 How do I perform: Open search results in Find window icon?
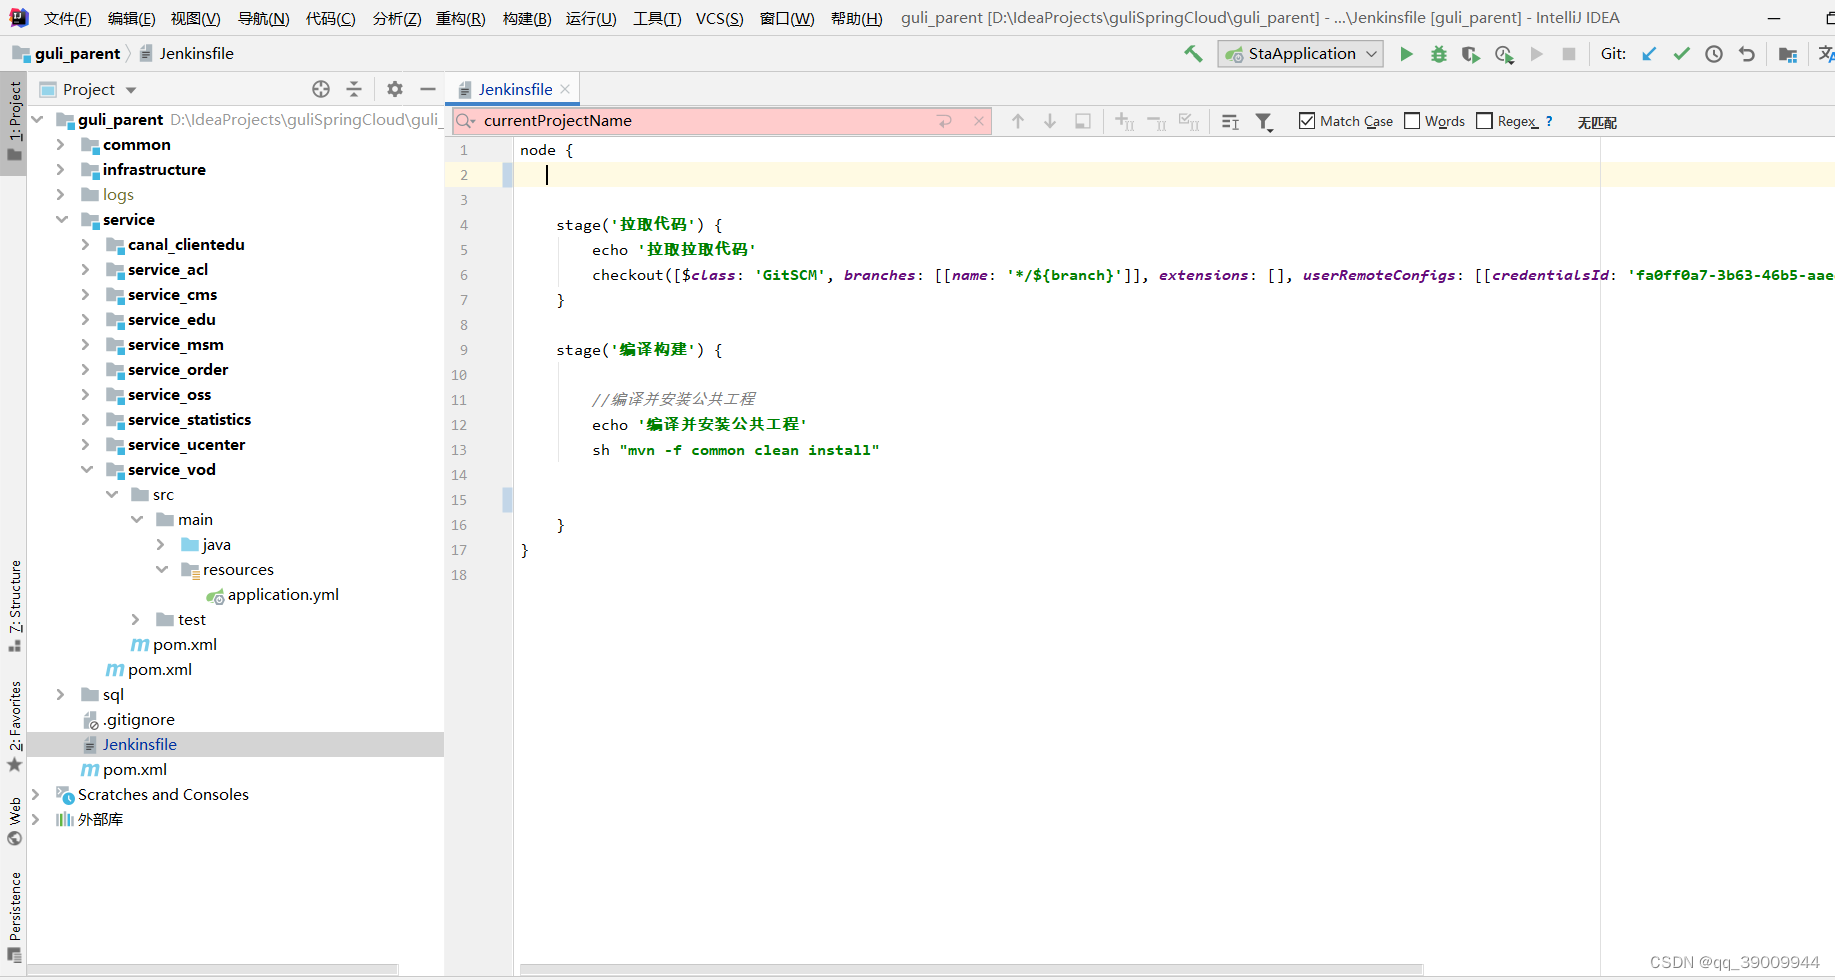coord(1082,121)
